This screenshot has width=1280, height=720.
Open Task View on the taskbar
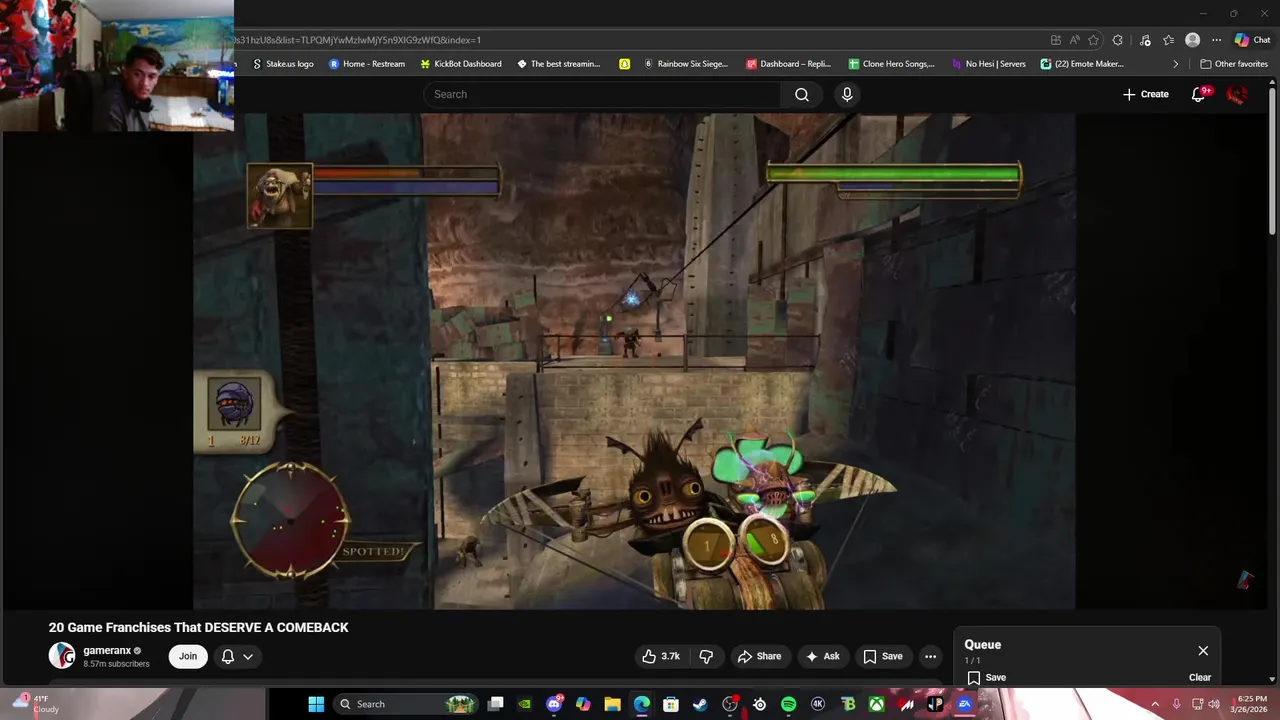coord(495,704)
